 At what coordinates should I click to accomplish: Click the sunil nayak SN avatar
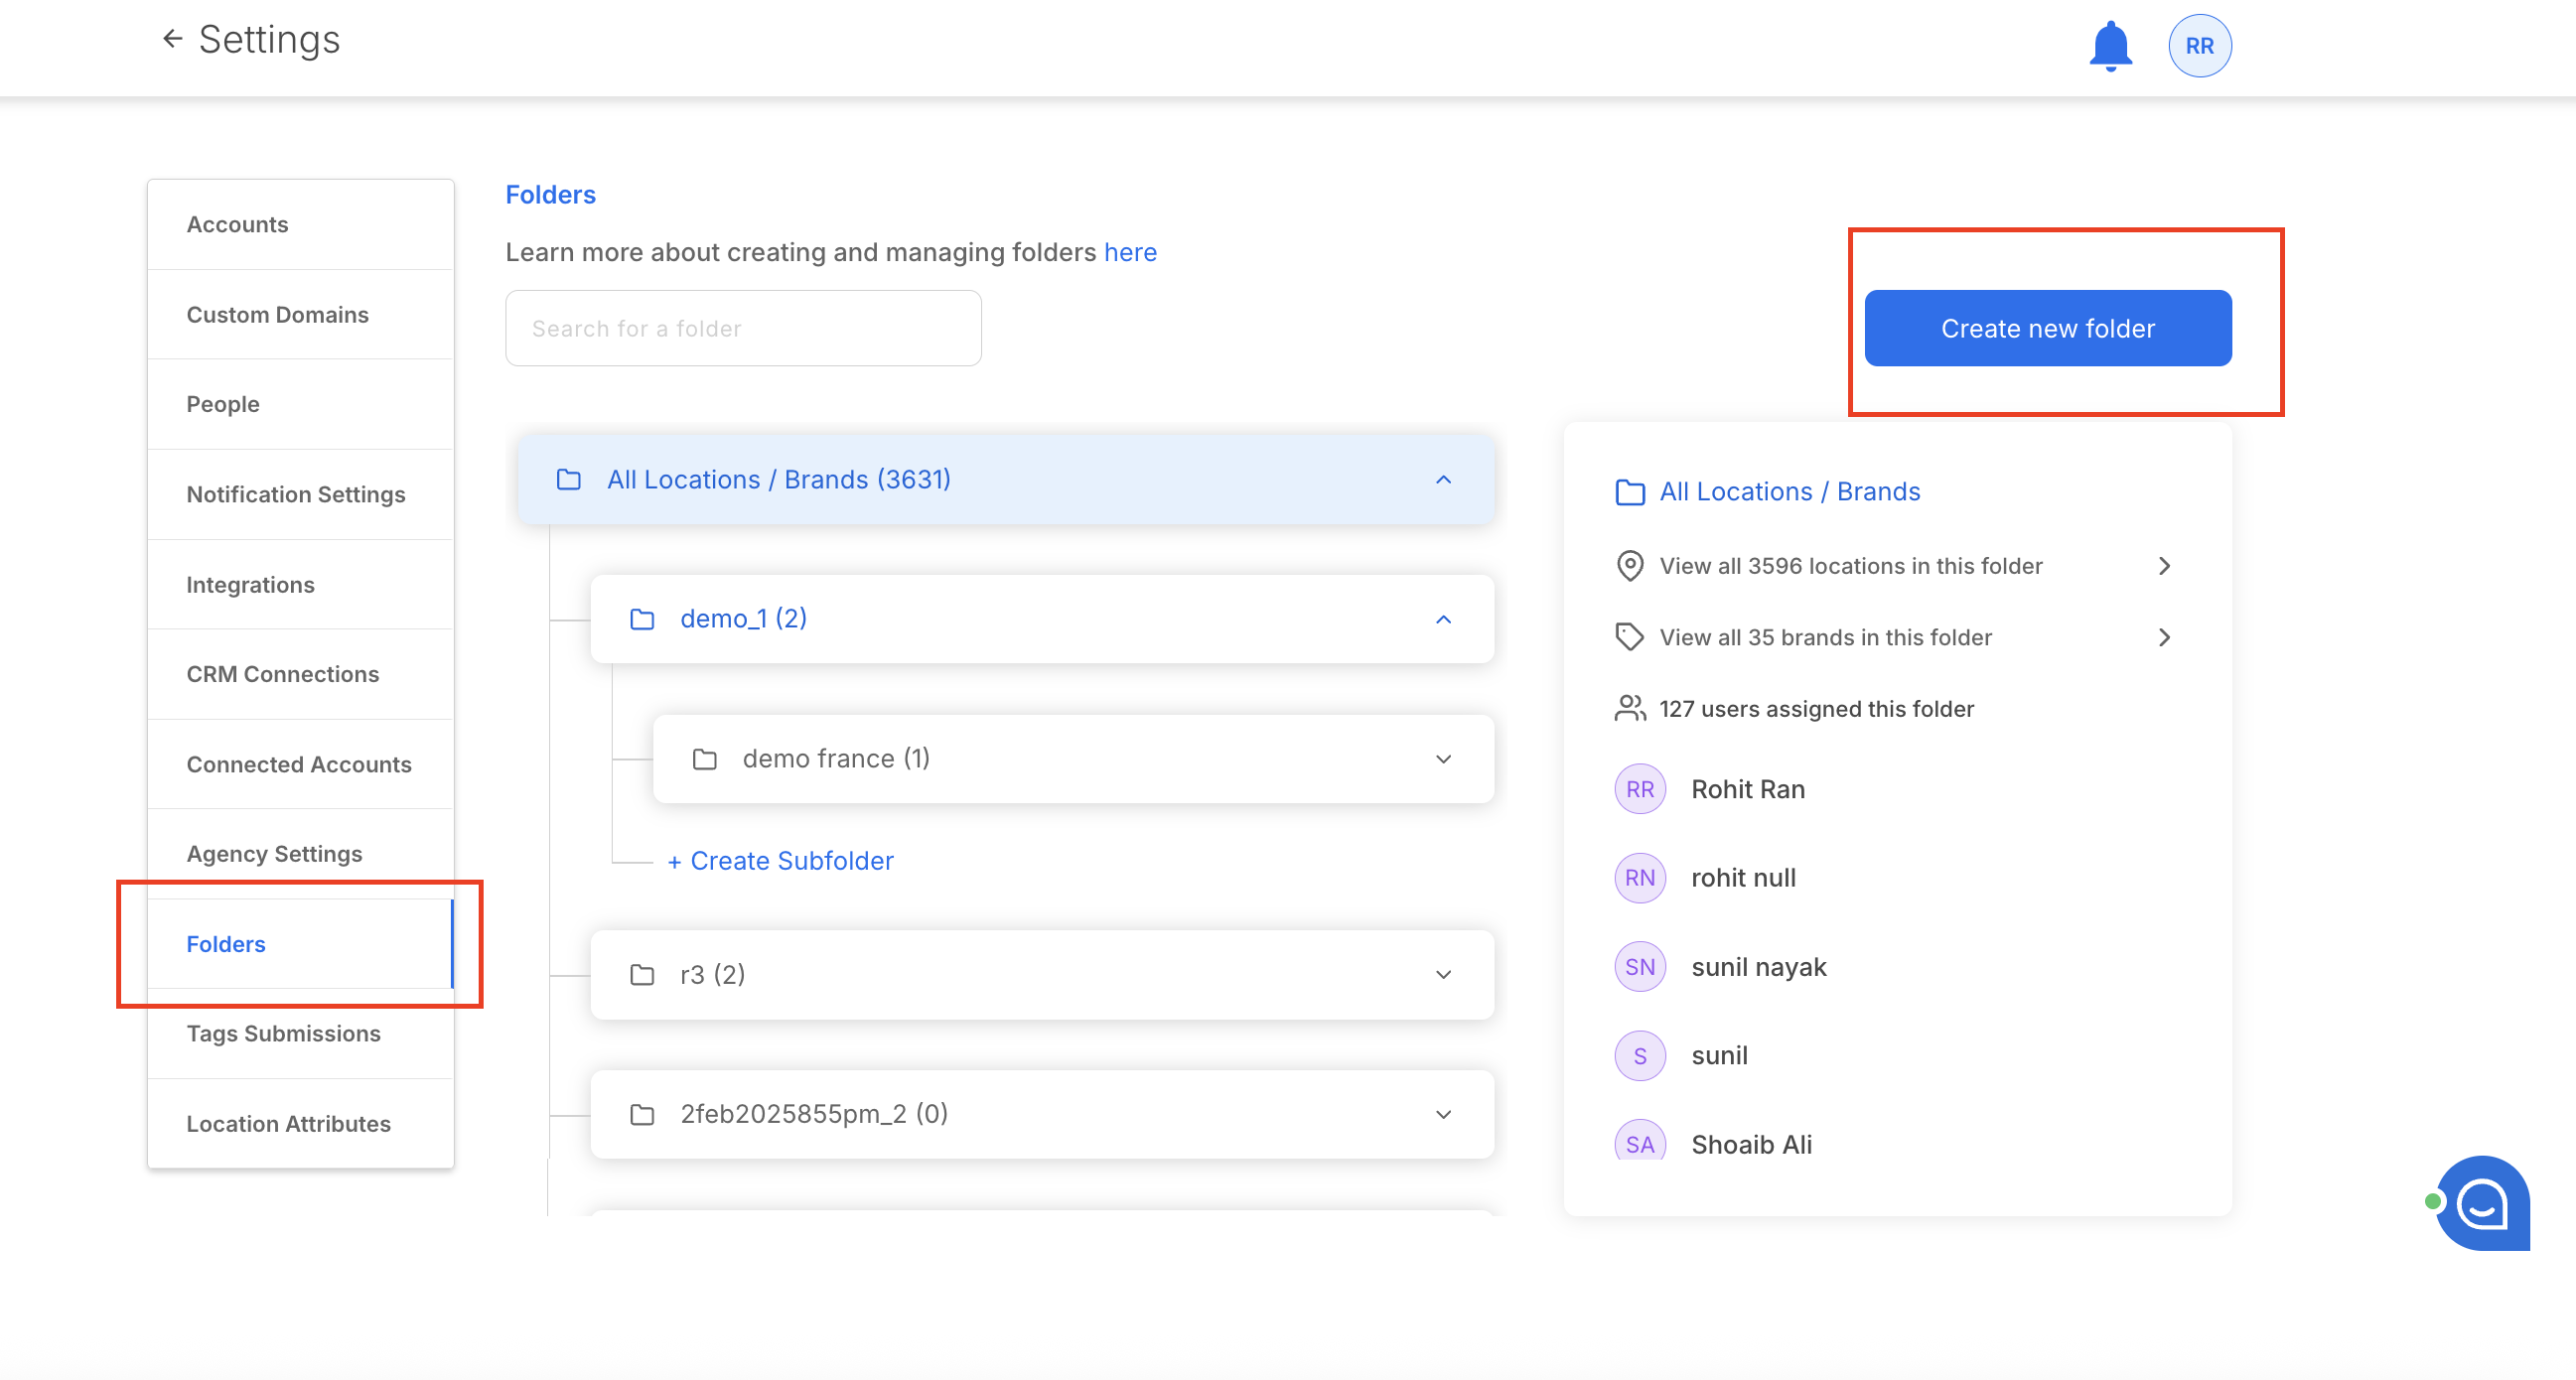tap(1639, 967)
